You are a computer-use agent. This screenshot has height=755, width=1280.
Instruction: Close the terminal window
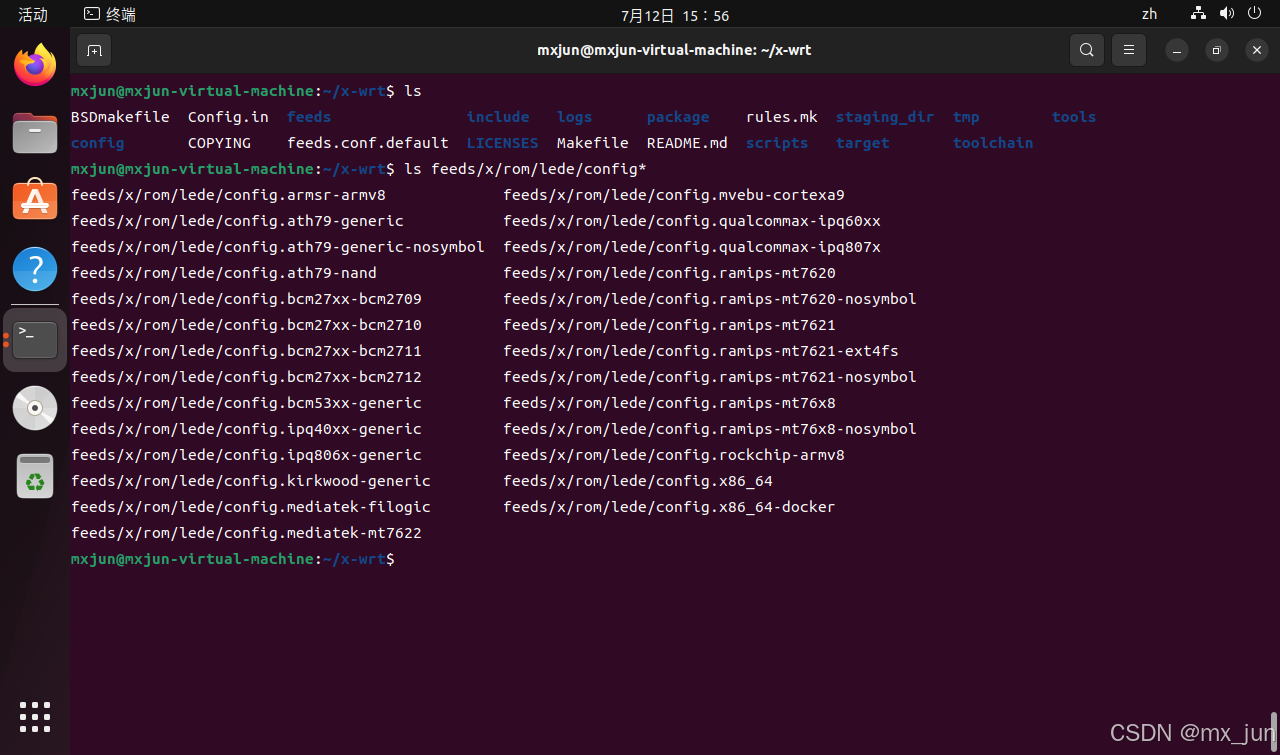[1257, 50]
